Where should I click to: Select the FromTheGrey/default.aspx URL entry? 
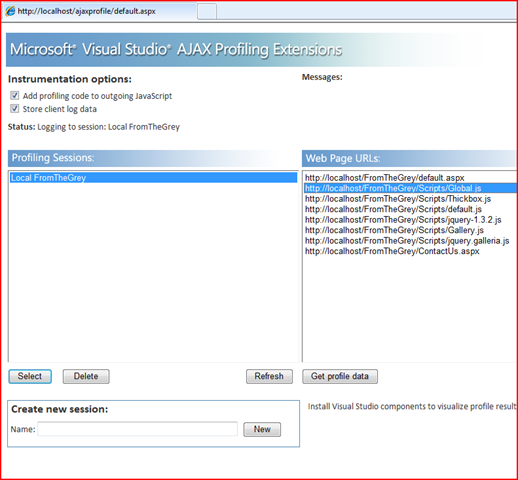point(410,178)
